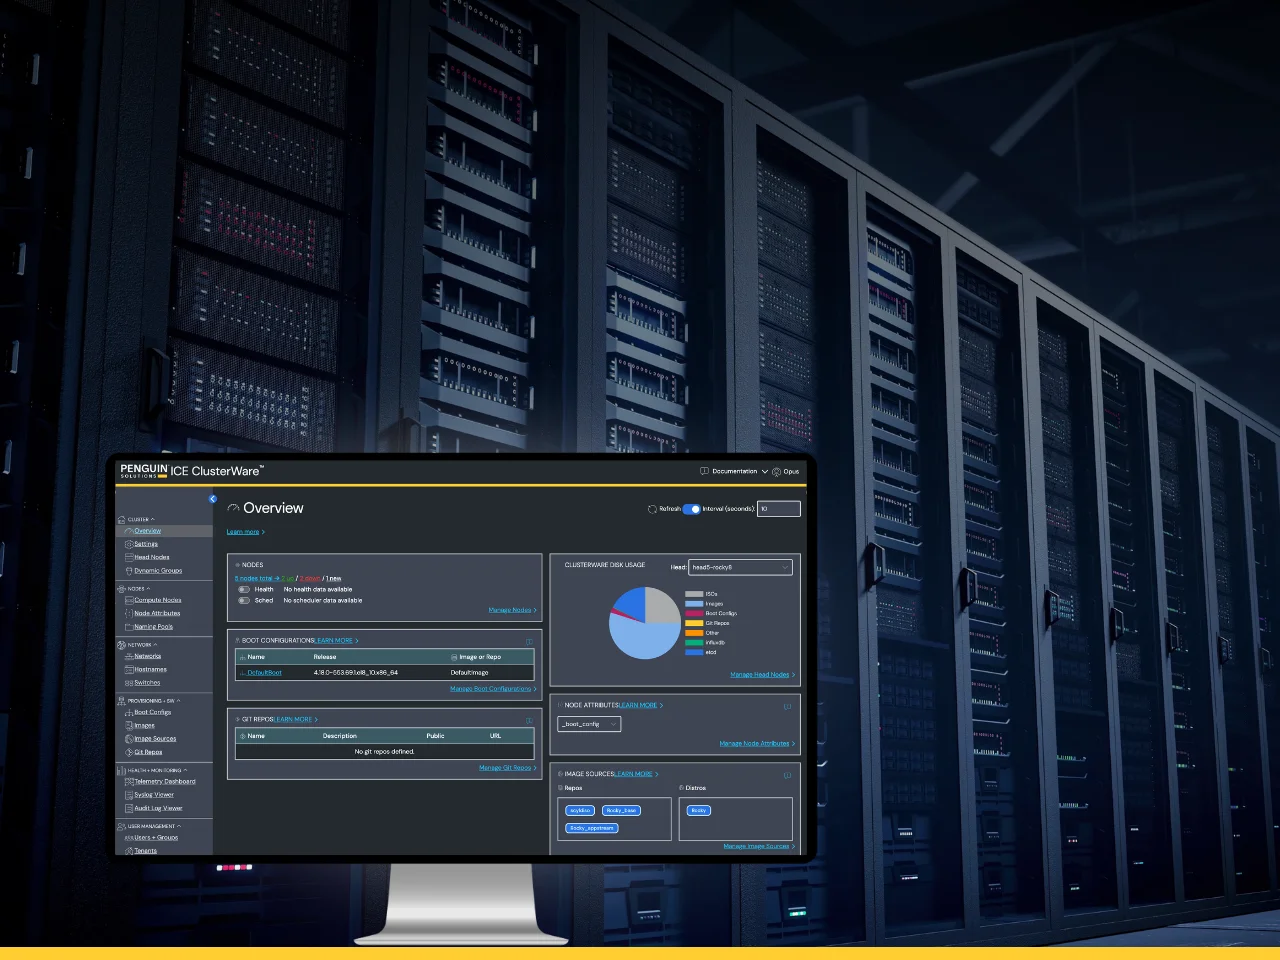Click the Manage Head Nodes link
This screenshot has width=1280, height=960.
pos(760,674)
